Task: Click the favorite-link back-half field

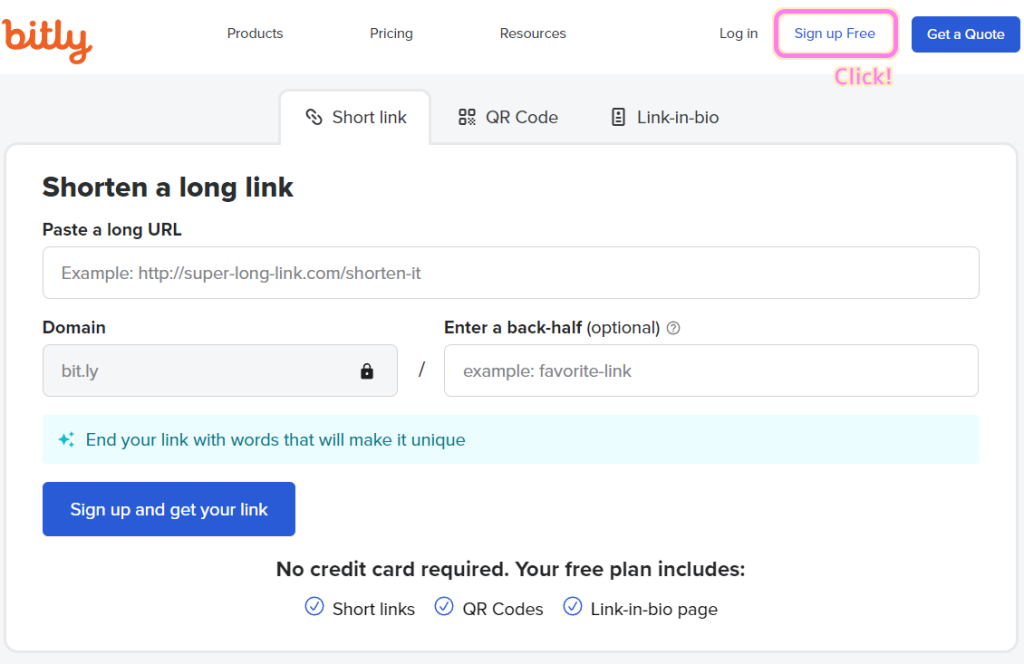Action: [x=711, y=370]
